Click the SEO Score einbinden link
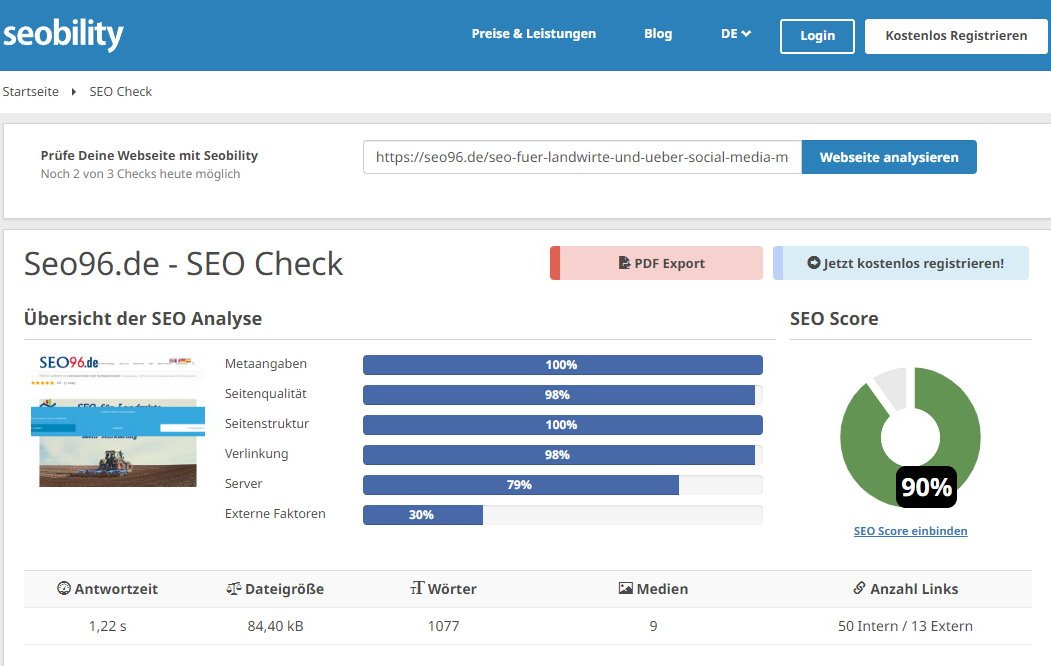The width and height of the screenshot is (1051, 666). 910,531
